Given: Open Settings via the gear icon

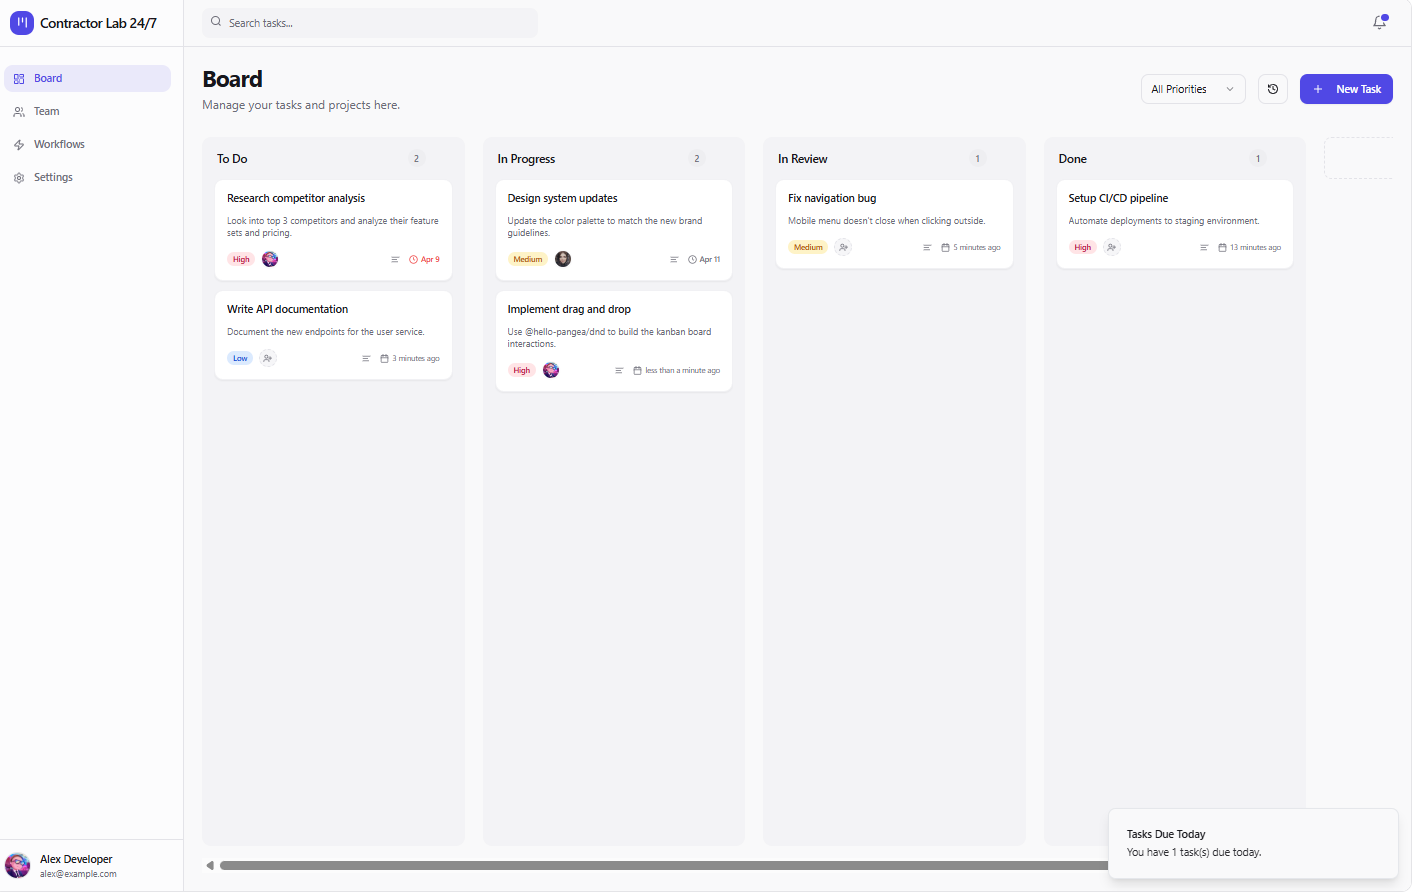Looking at the screenshot, I should [19, 177].
